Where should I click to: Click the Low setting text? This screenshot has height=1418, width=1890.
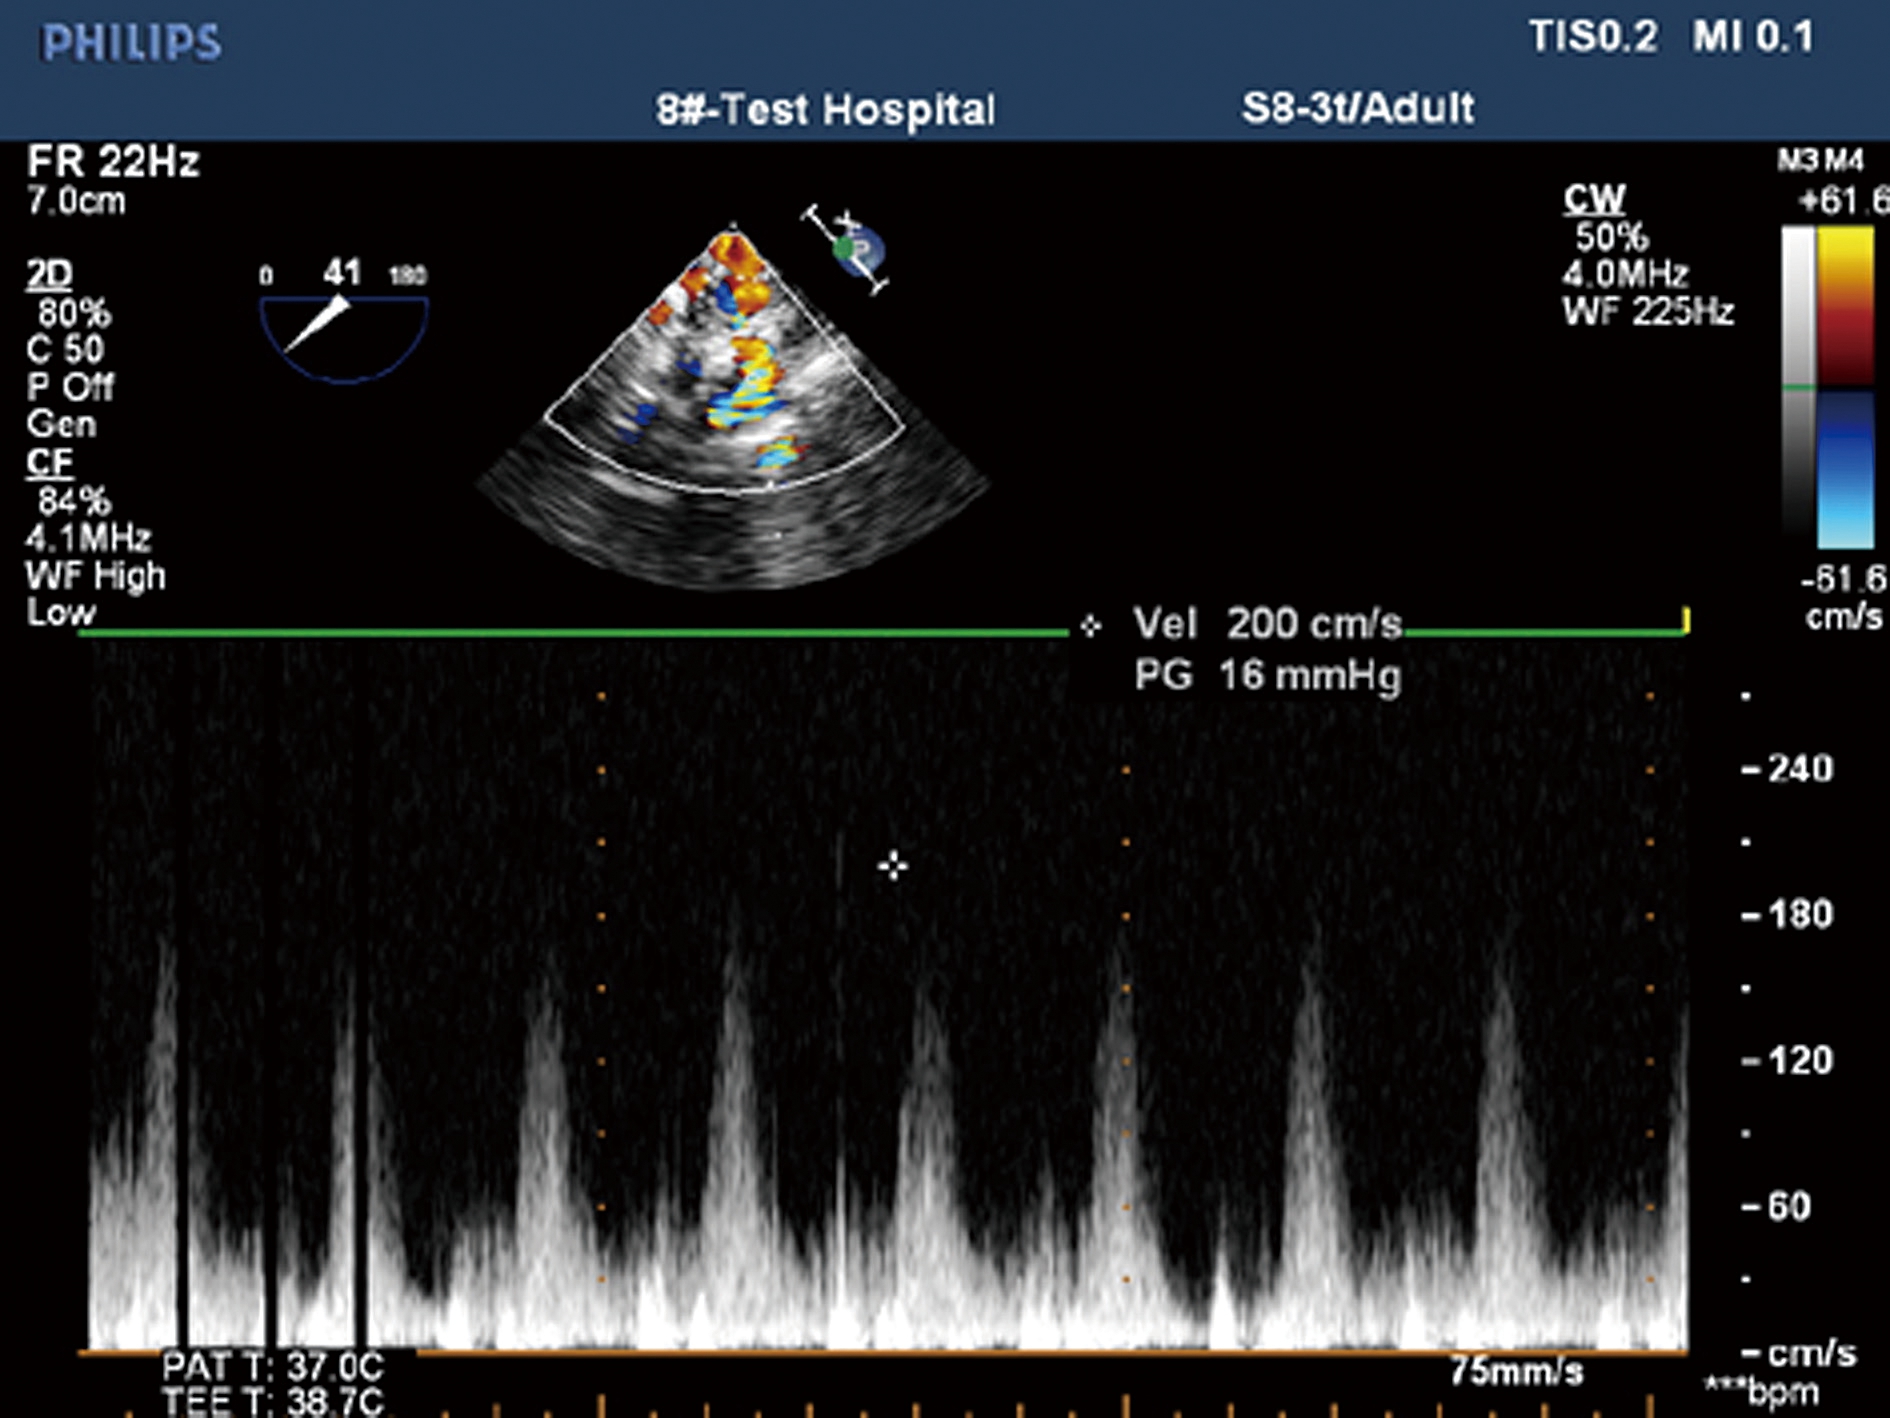[61, 612]
